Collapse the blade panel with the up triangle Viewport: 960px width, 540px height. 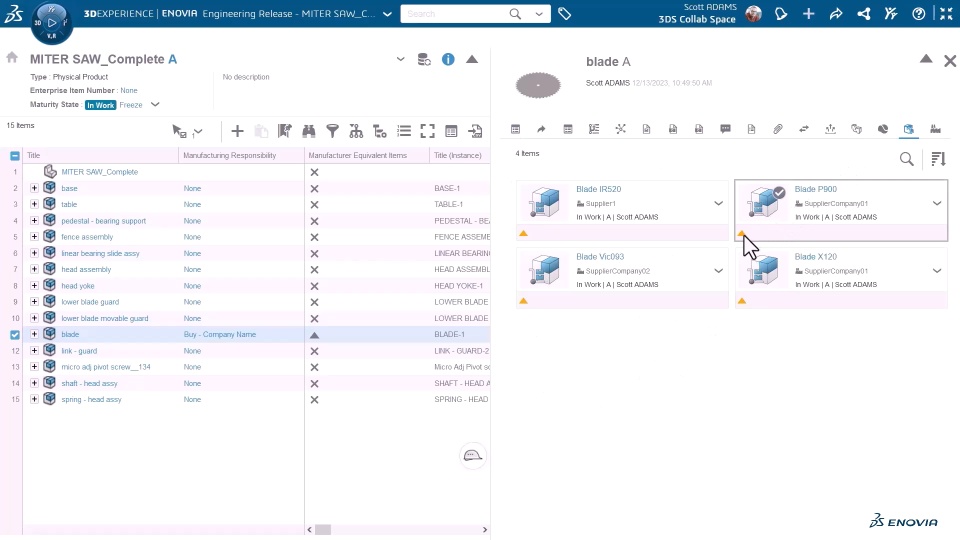[926, 59]
